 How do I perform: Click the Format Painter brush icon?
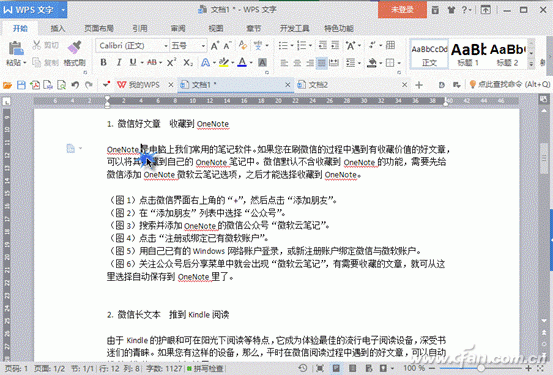(x=74, y=47)
